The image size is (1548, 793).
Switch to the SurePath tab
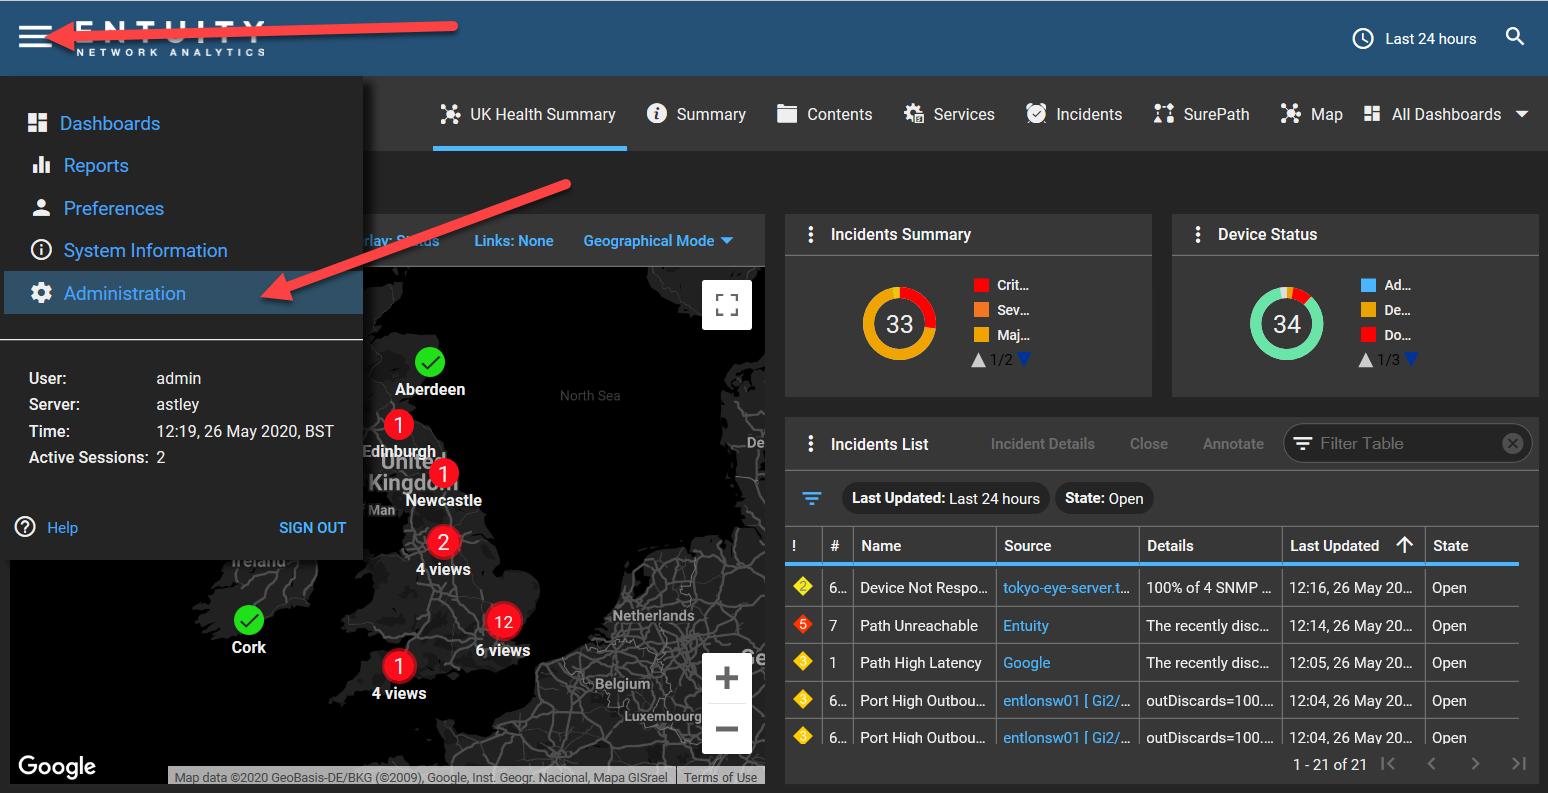pyautogui.click(x=1201, y=114)
